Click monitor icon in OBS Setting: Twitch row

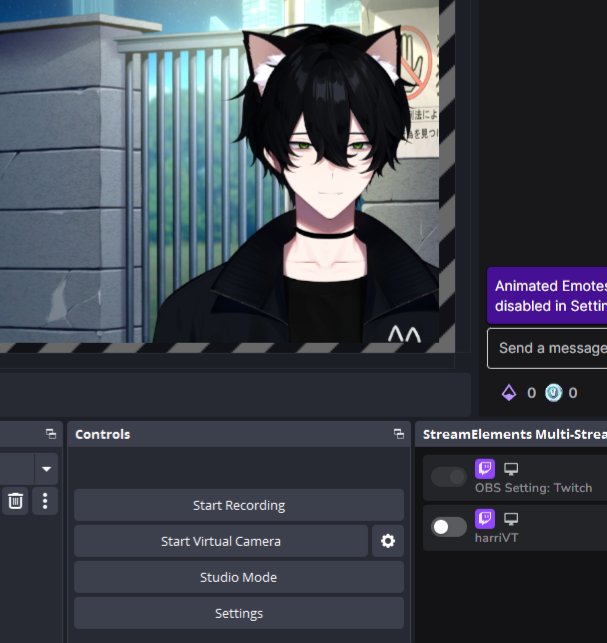[x=511, y=469]
